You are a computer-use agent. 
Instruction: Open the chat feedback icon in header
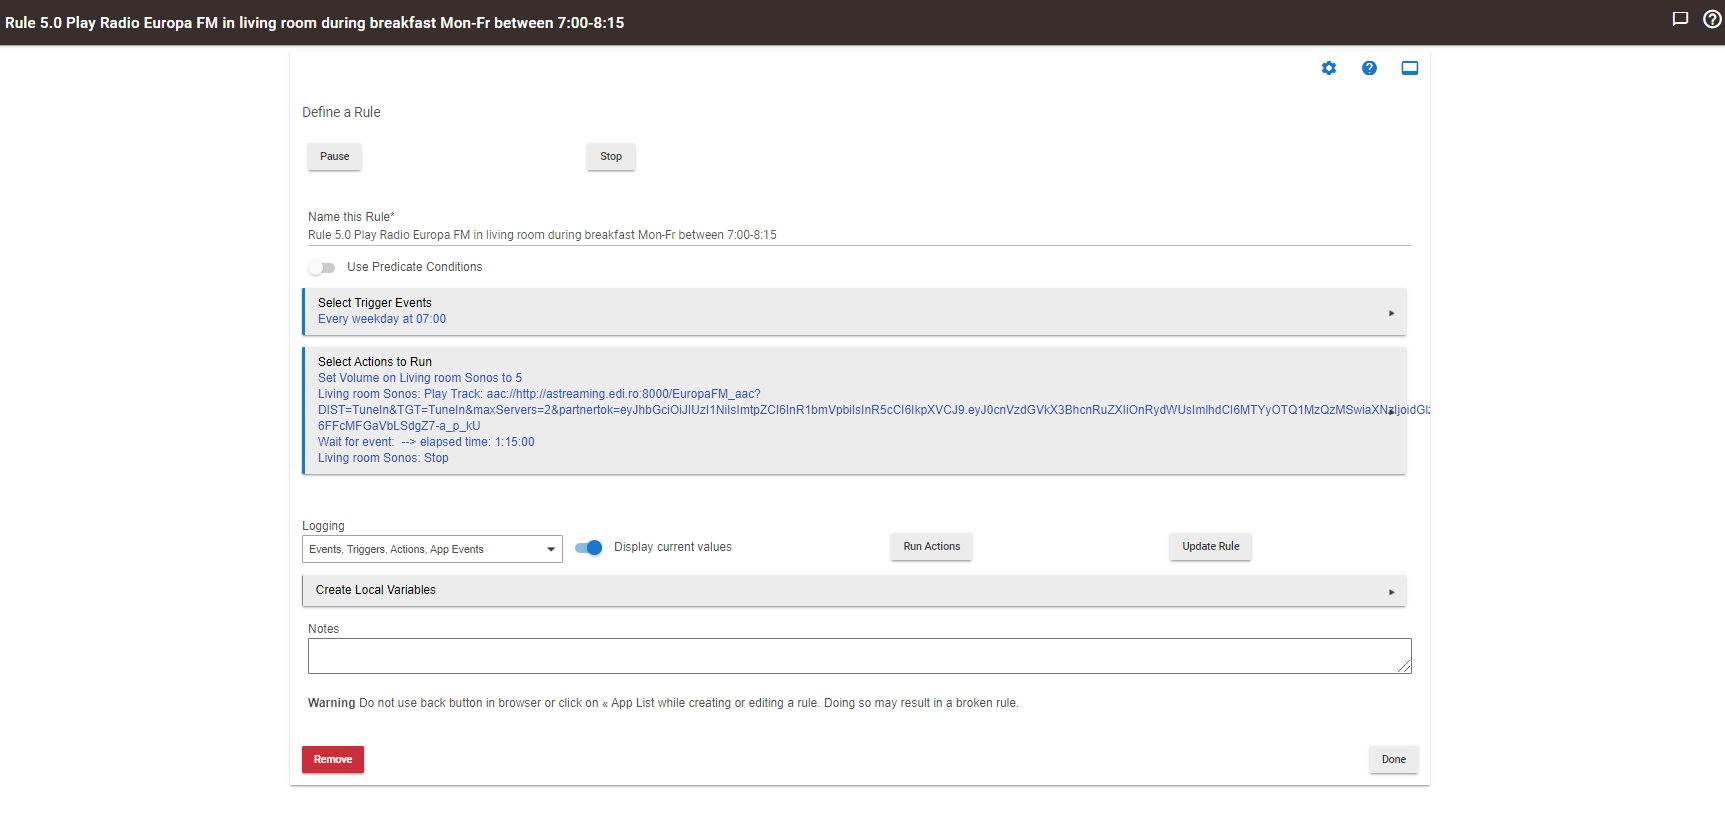[1680, 19]
